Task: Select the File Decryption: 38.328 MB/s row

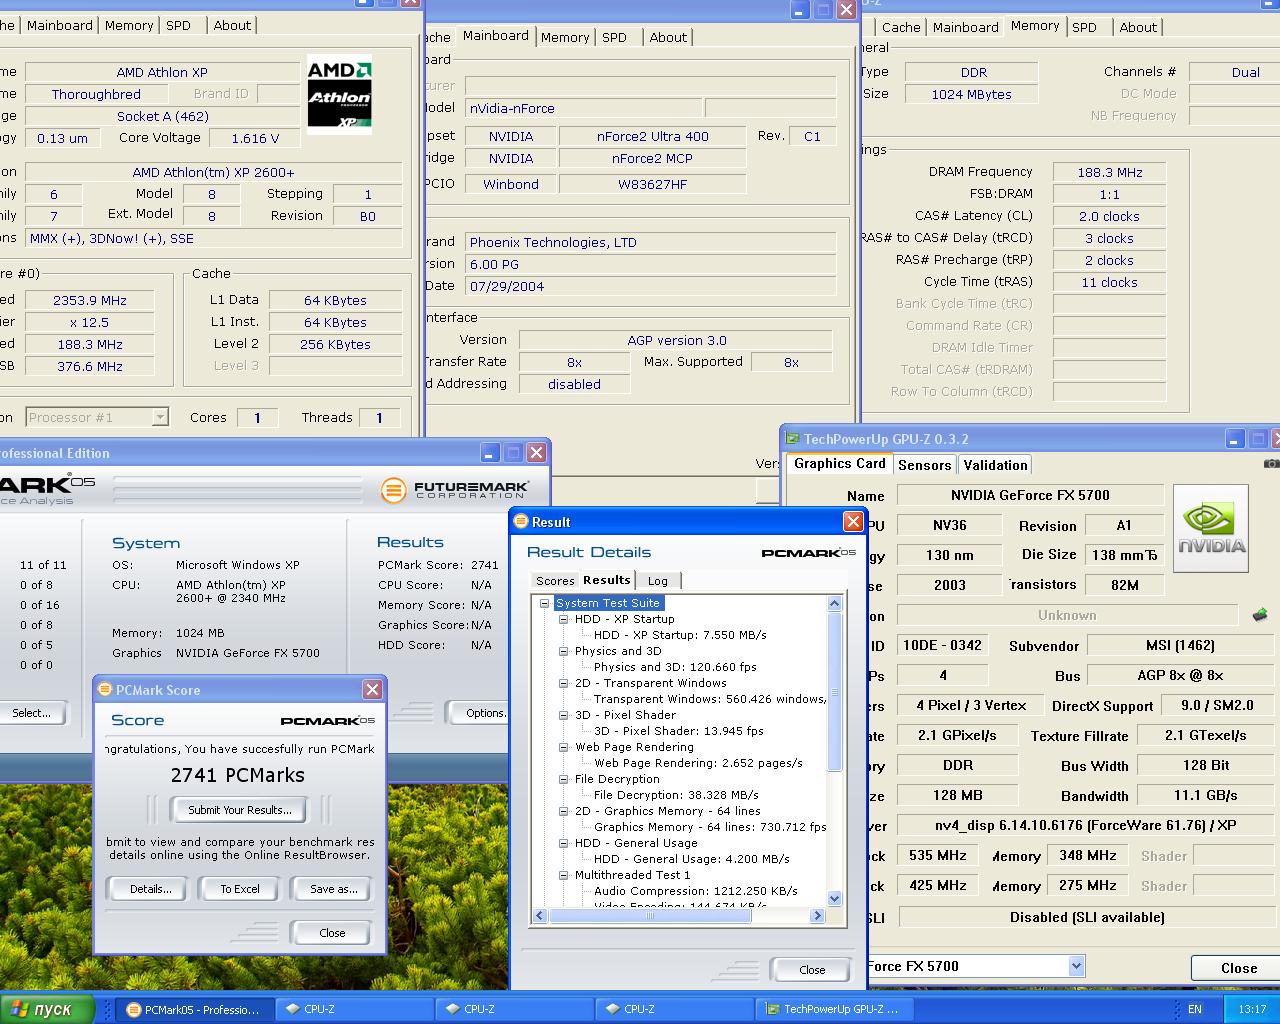Action: (x=676, y=795)
